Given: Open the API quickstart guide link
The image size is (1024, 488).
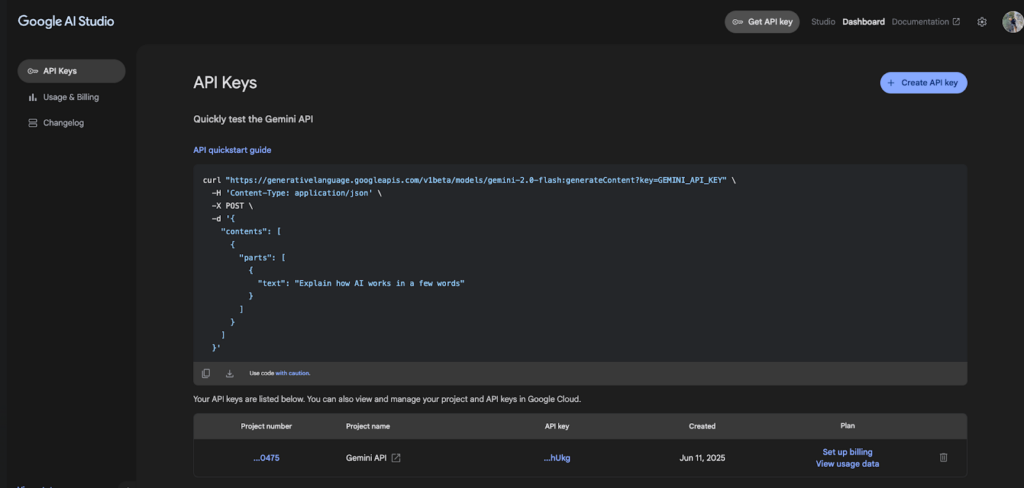Looking at the screenshot, I should 232,150.
